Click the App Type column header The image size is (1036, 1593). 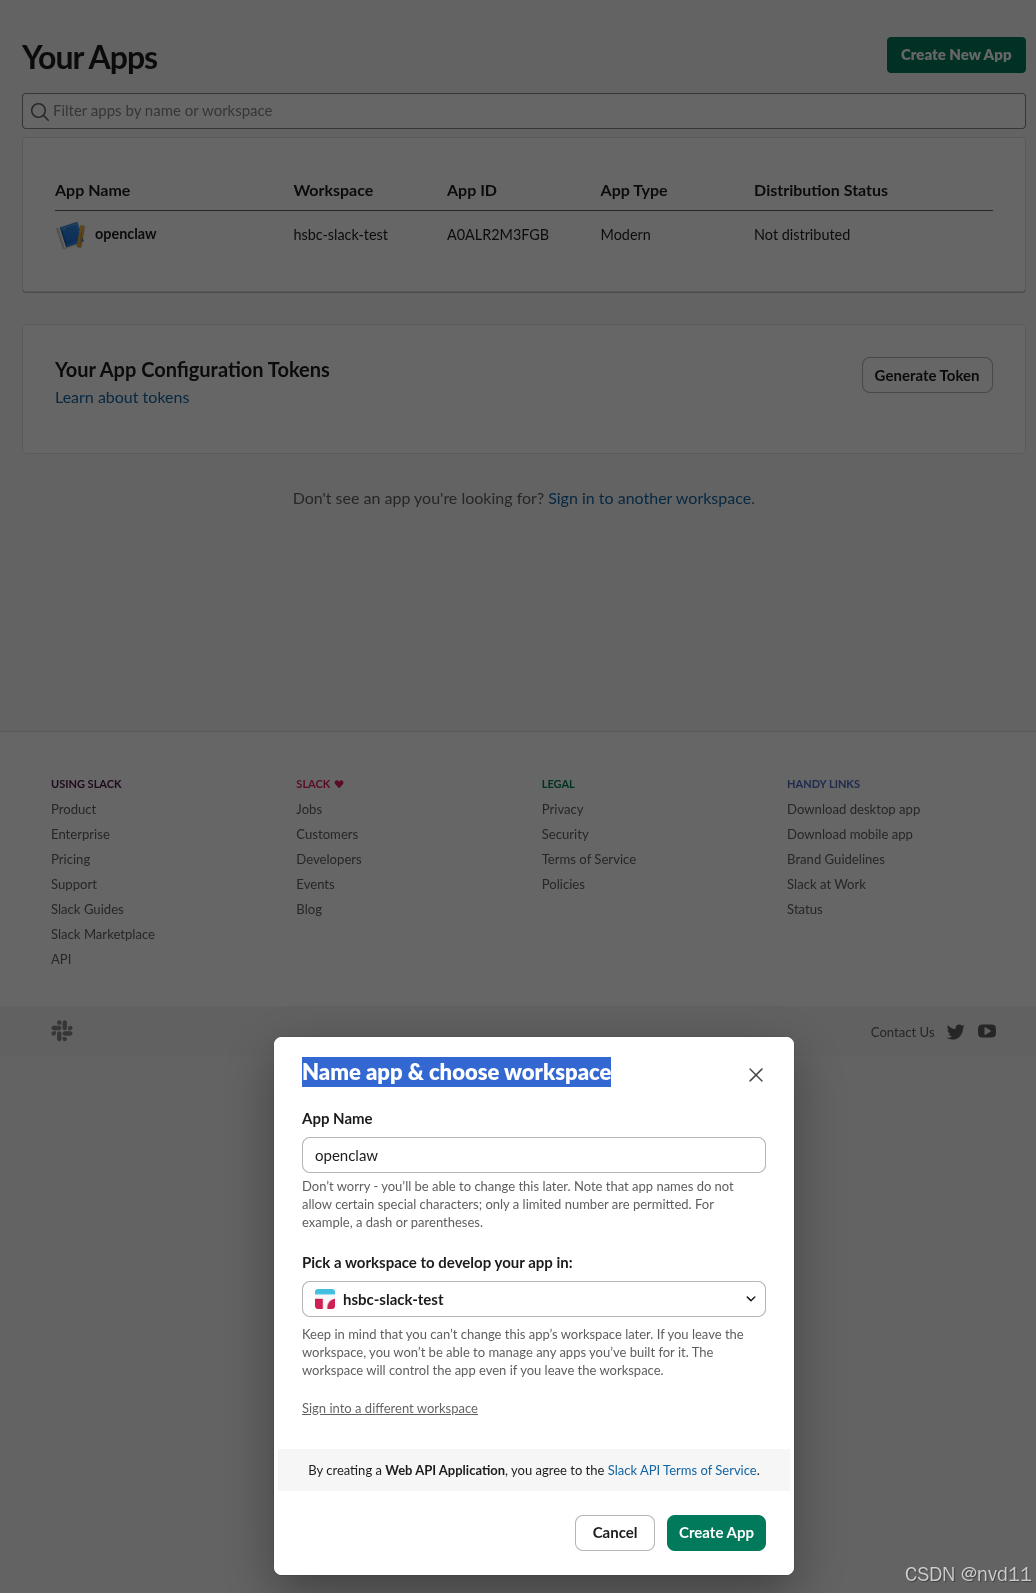(634, 191)
